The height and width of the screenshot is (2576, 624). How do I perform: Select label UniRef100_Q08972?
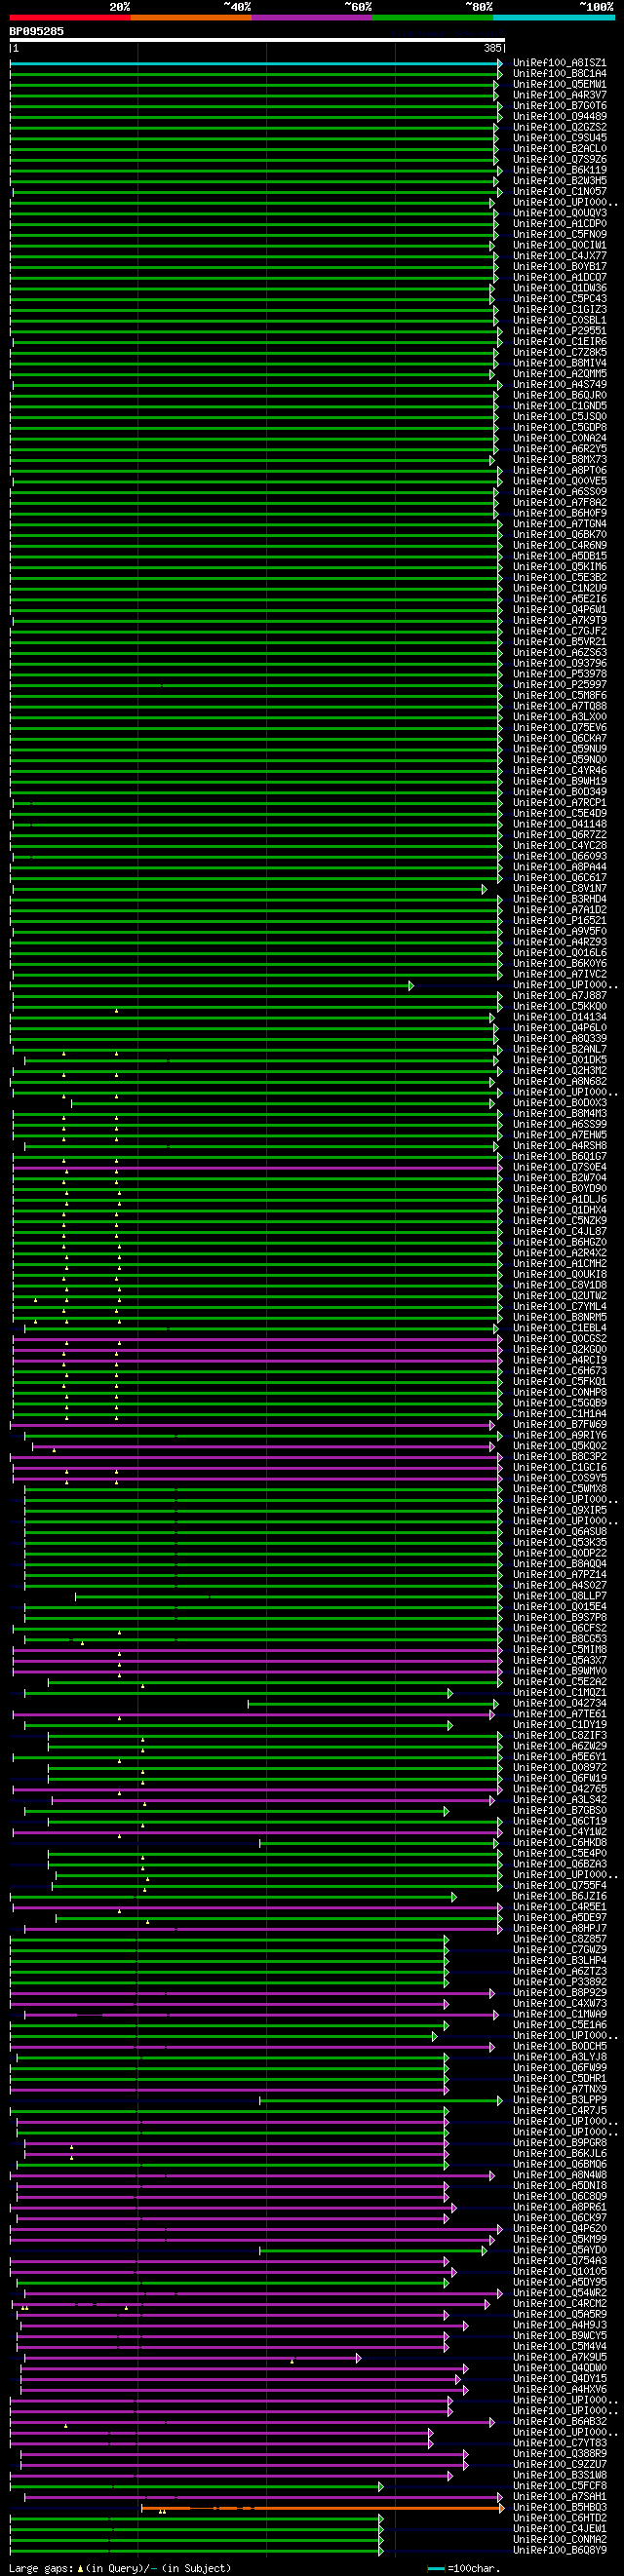[560, 1768]
